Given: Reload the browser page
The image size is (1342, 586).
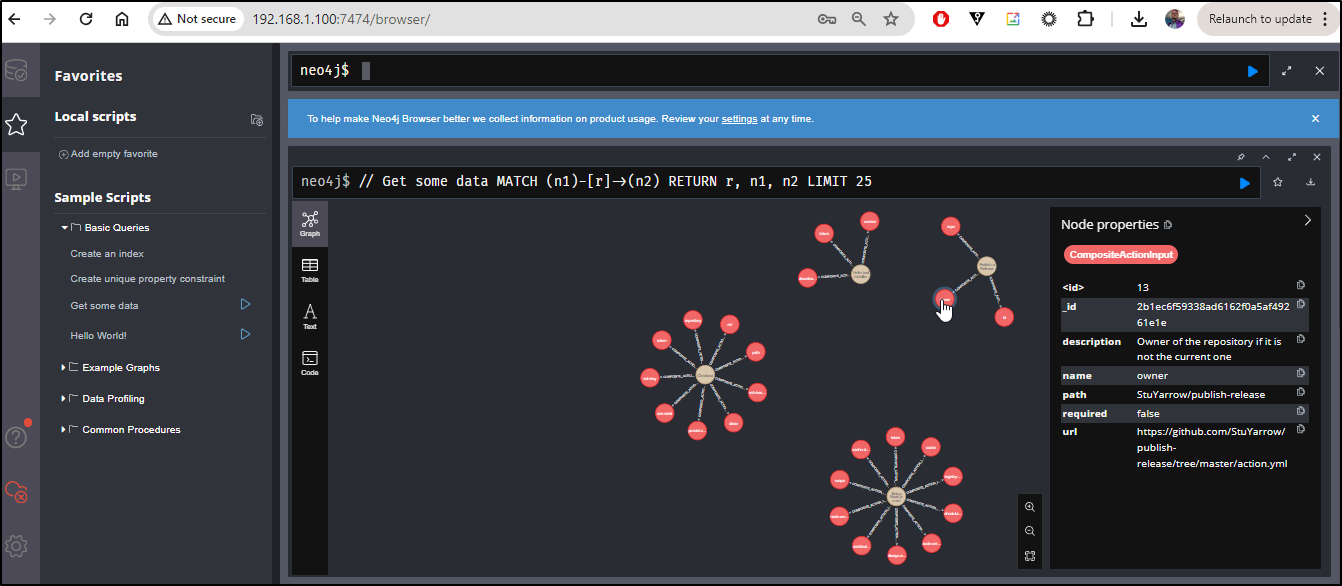Looking at the screenshot, I should 86,19.
